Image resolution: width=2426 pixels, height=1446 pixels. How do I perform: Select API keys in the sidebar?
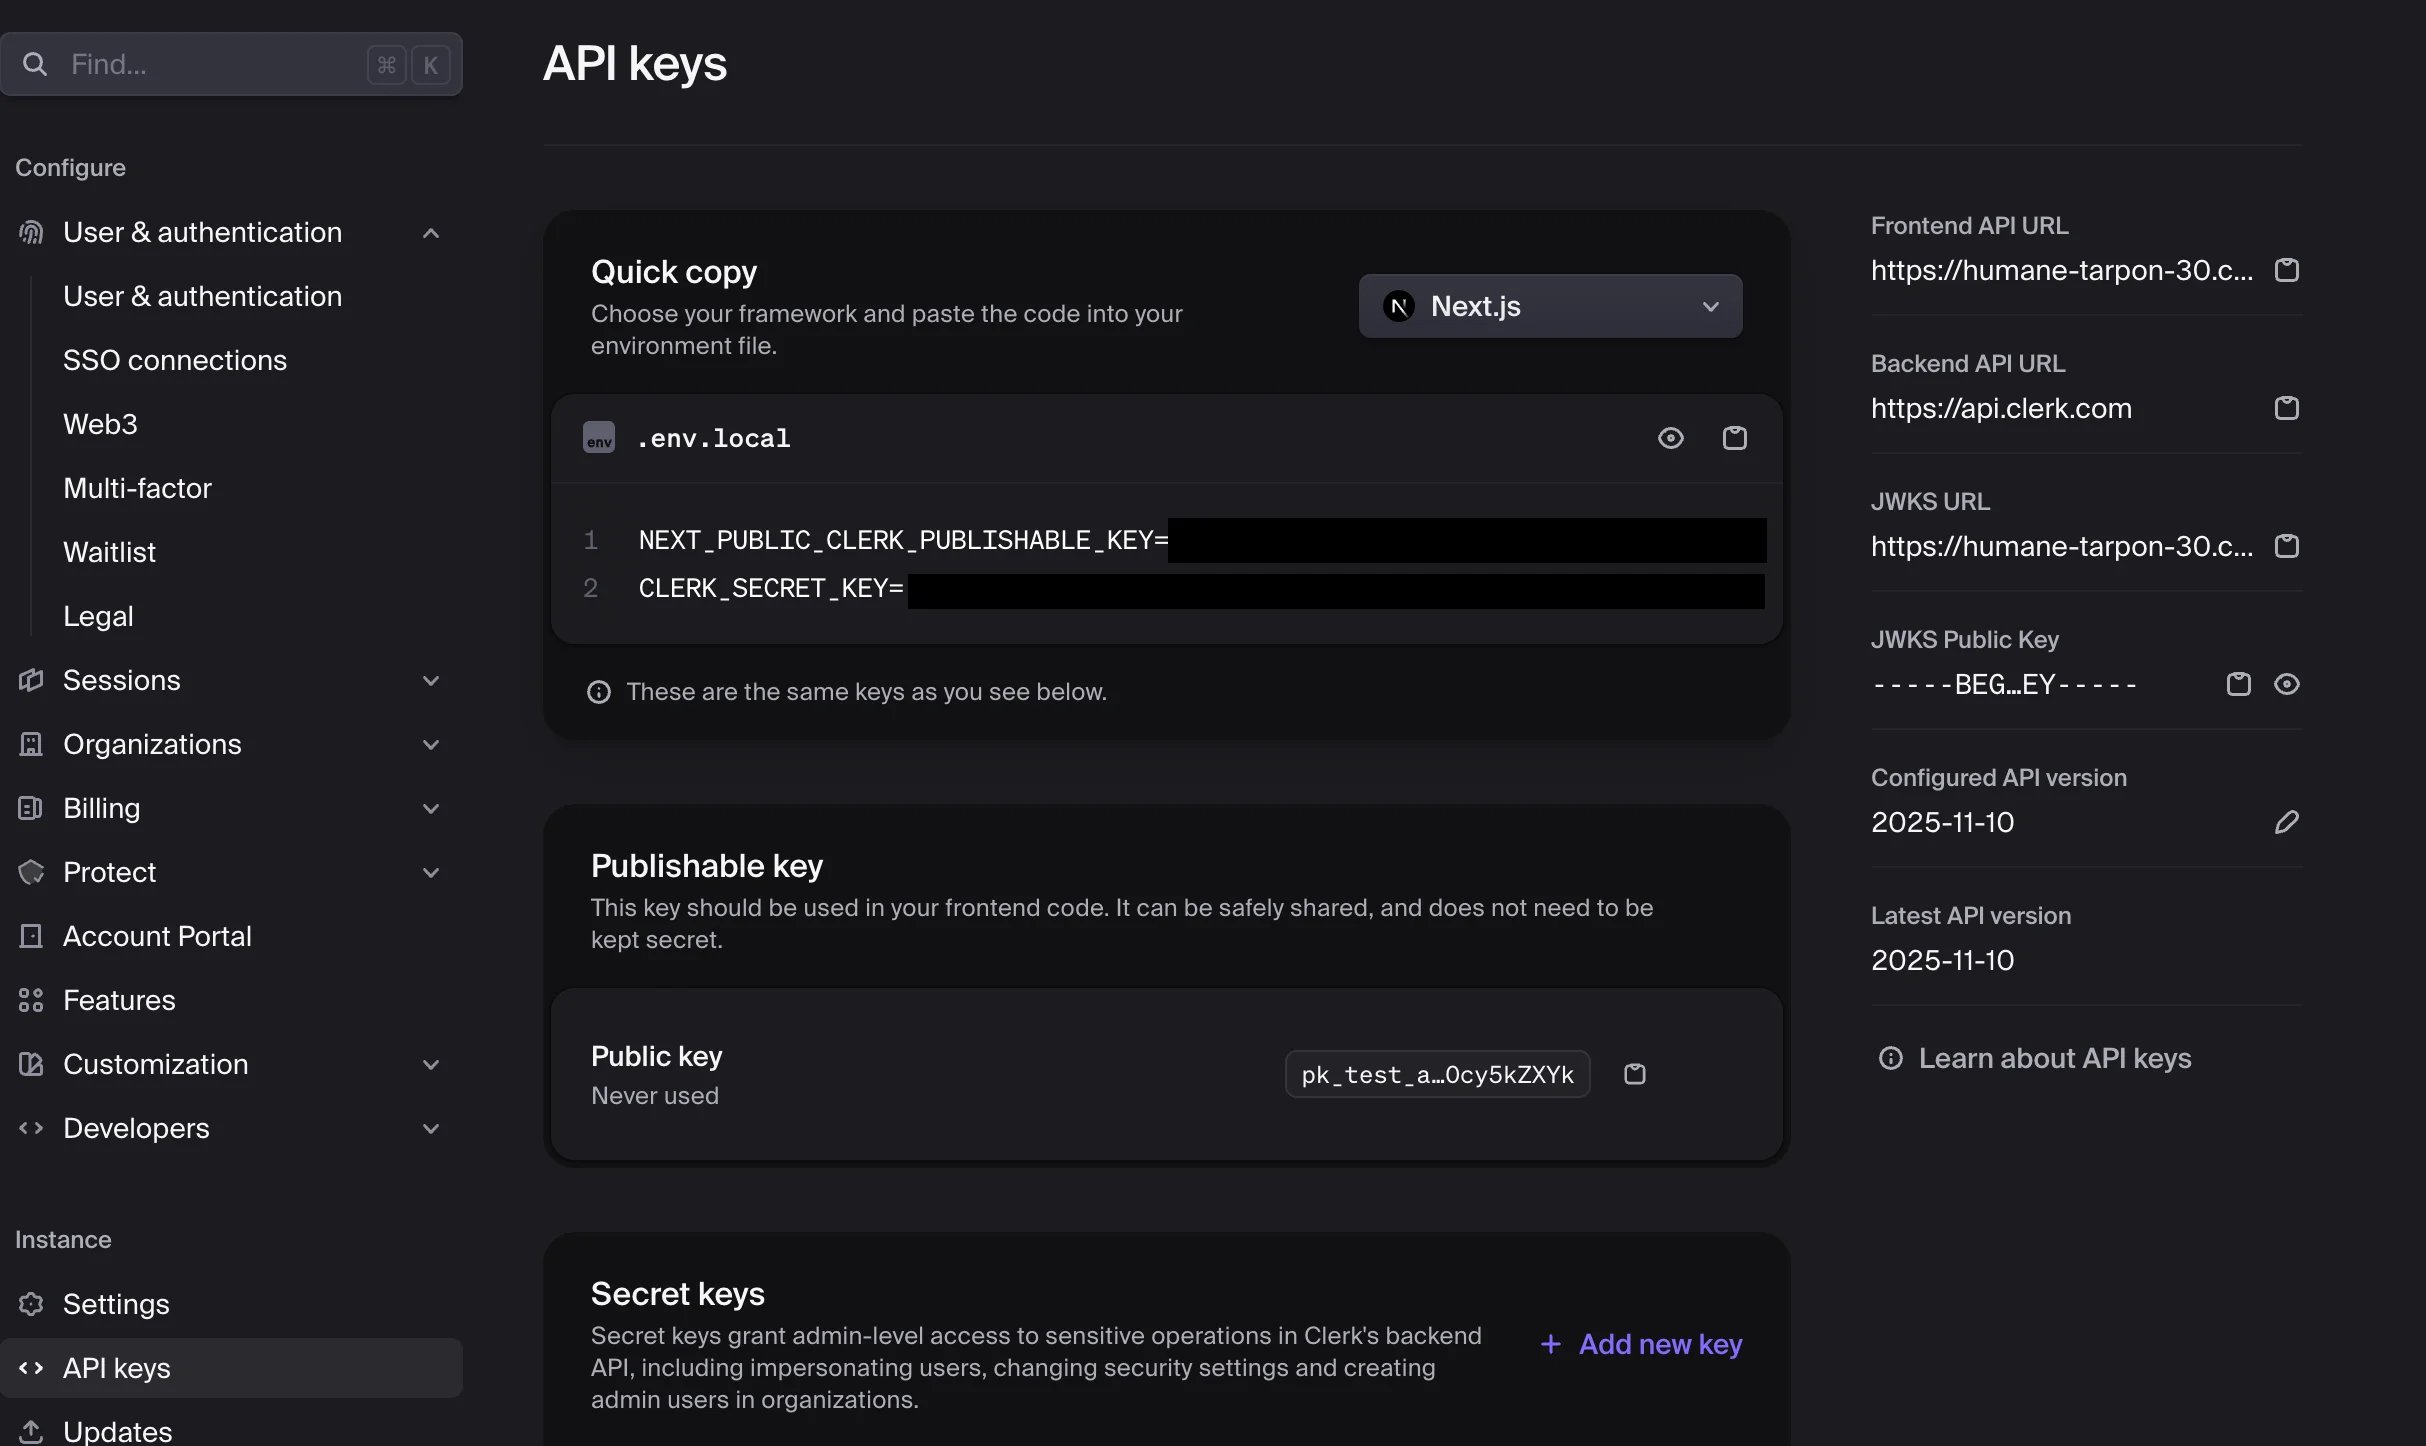[x=231, y=1369]
